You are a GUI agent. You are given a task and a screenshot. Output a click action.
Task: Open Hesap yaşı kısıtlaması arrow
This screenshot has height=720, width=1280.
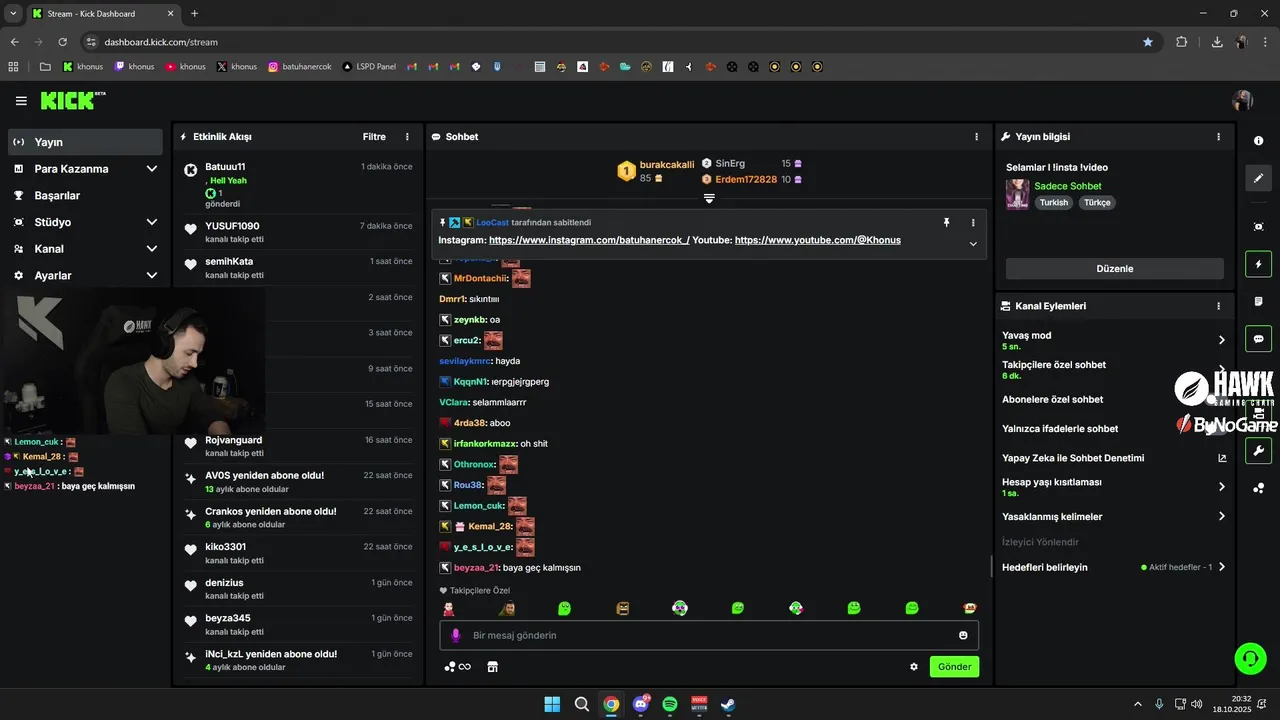pos(1221,487)
